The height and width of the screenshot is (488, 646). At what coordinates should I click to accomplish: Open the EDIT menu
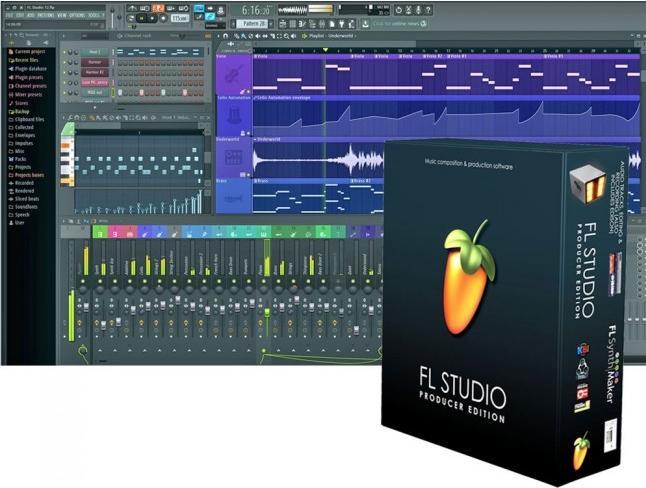click(19, 15)
